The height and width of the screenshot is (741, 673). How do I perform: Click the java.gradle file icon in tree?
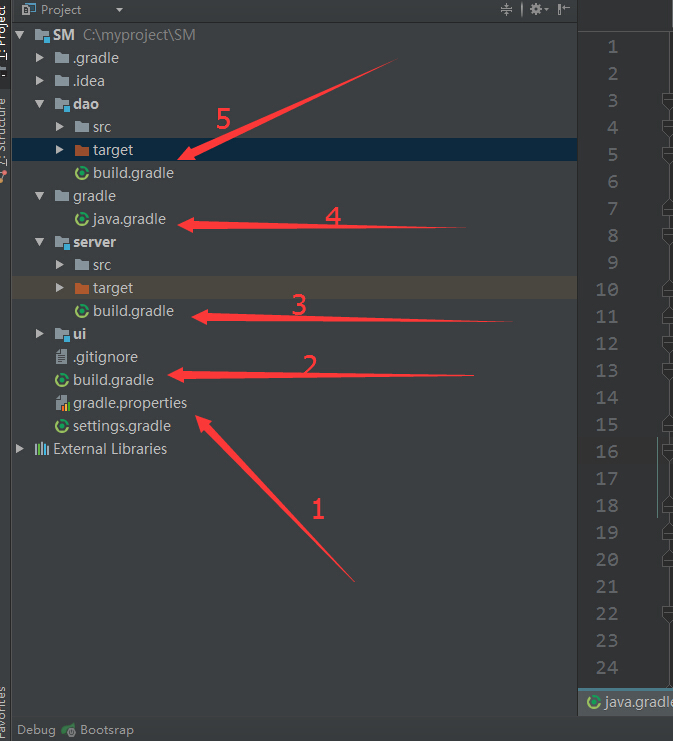click(x=82, y=219)
